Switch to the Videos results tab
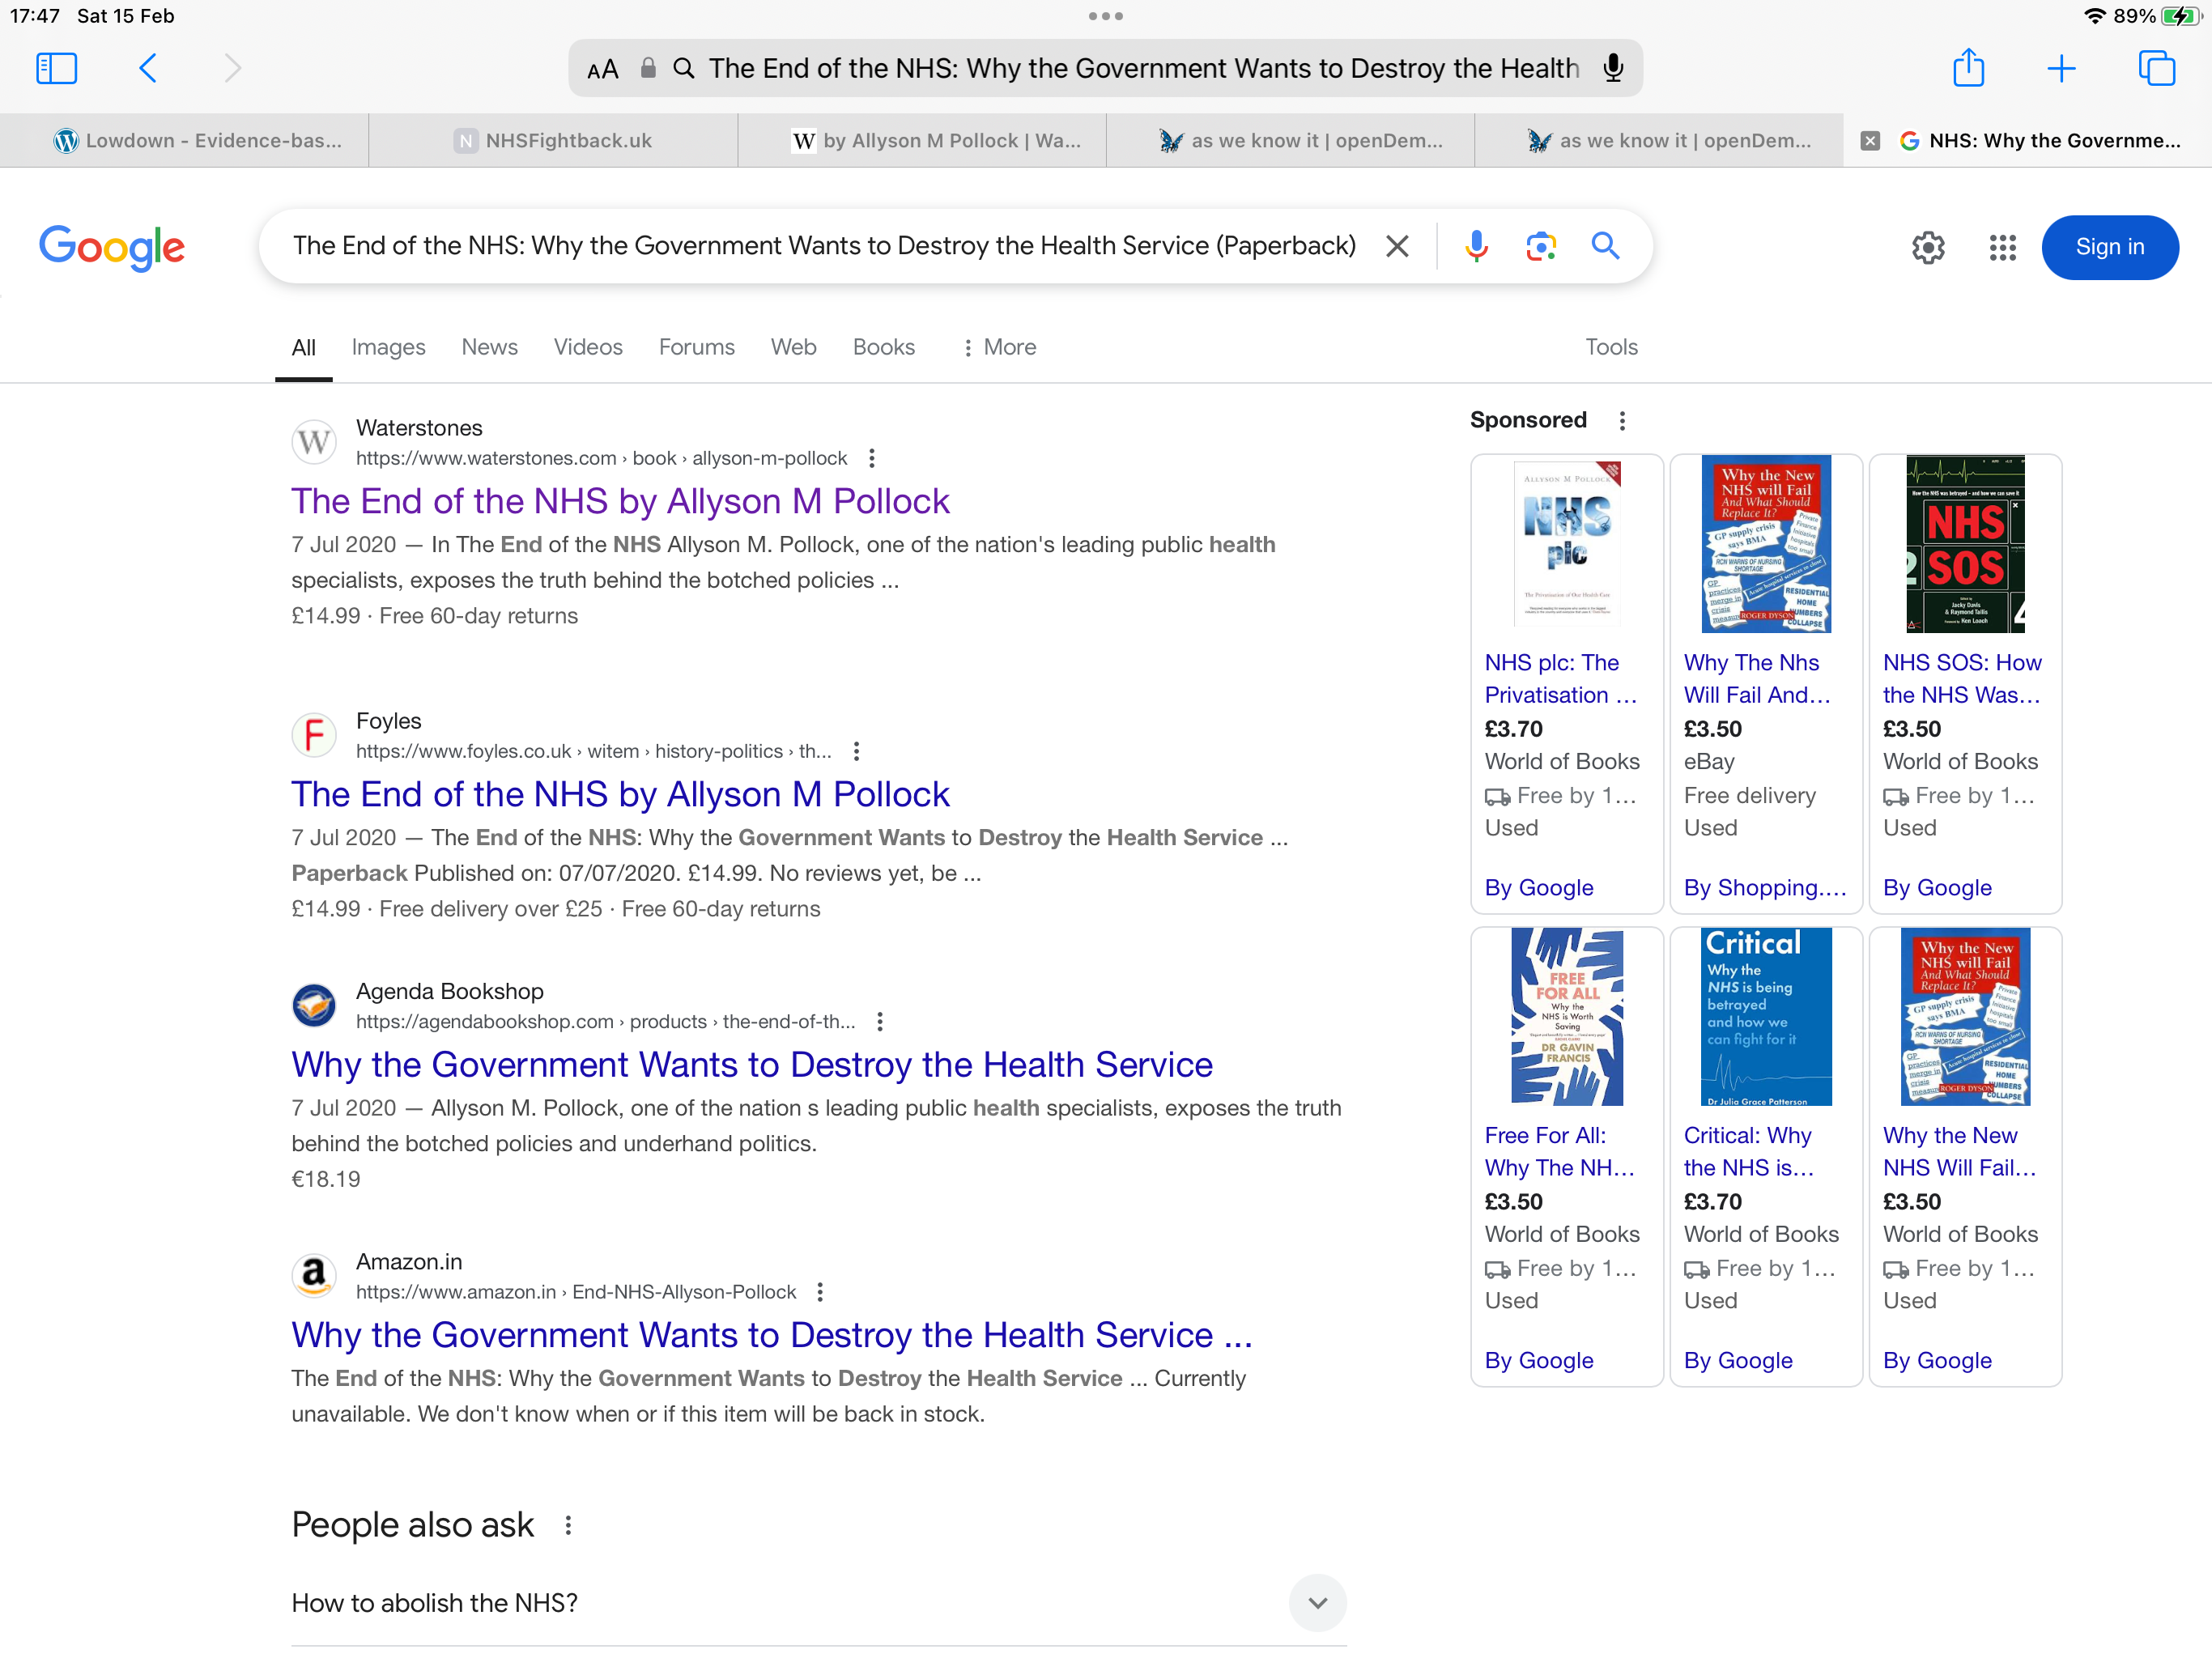Viewport: 2212px width, 1658px height. [x=588, y=347]
